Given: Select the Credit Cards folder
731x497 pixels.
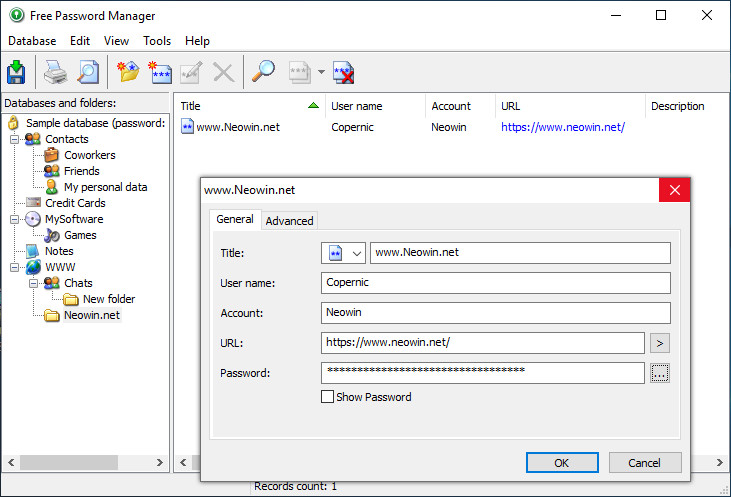Looking at the screenshot, I should click(75, 203).
